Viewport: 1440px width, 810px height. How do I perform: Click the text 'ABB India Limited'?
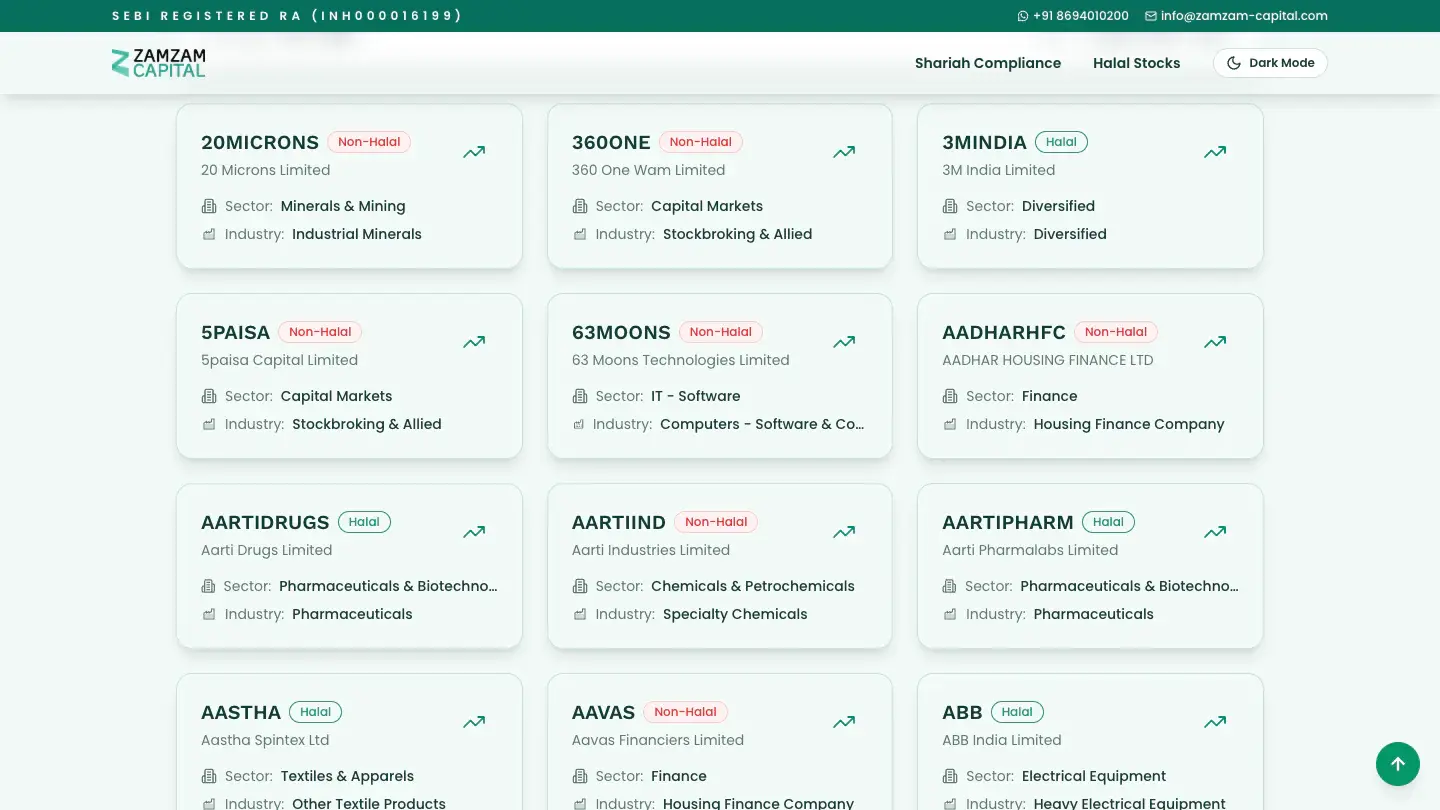click(1002, 740)
